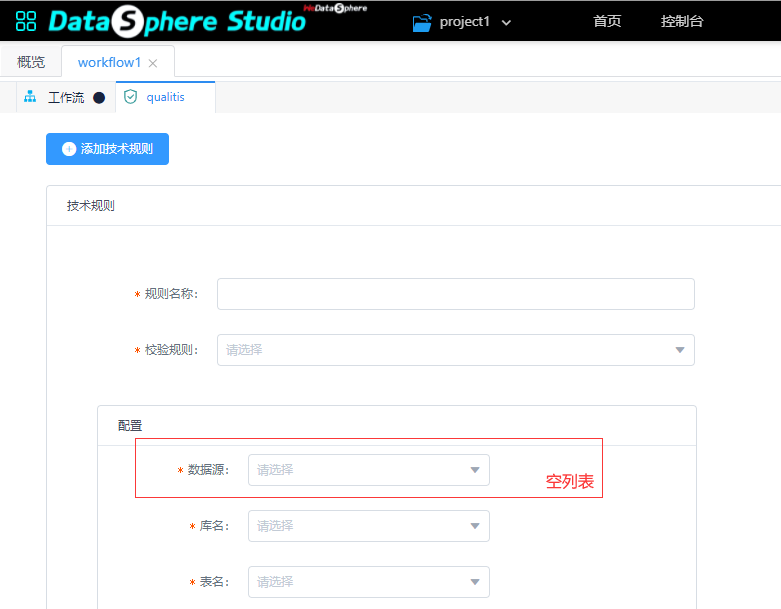781x609 pixels.
Task: Switch to the 工作流 sub-tab
Action: [x=66, y=97]
